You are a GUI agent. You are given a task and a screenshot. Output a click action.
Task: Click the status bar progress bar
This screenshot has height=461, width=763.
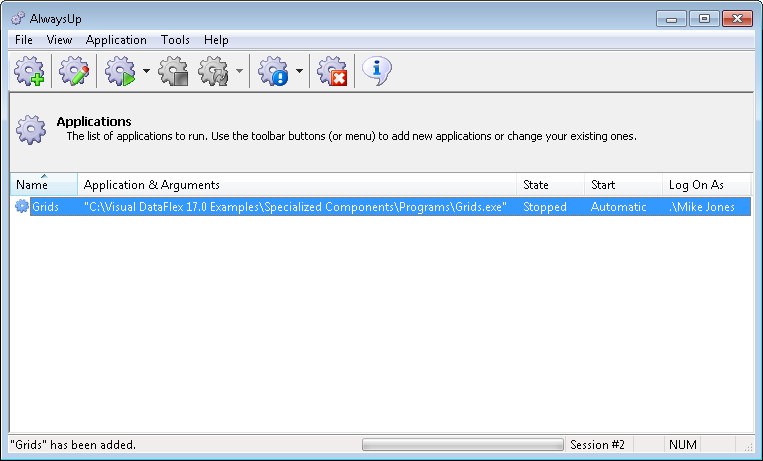[x=463, y=444]
